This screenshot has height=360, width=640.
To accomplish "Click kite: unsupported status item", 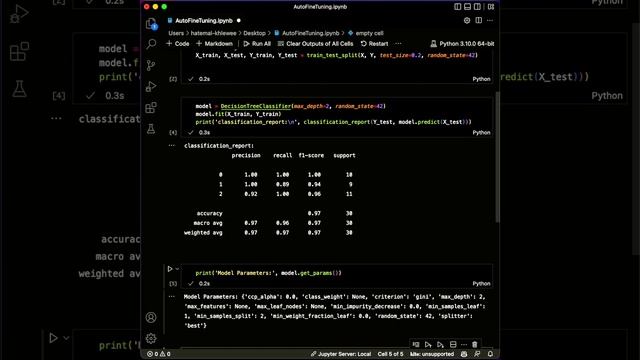I will point(432,354).
